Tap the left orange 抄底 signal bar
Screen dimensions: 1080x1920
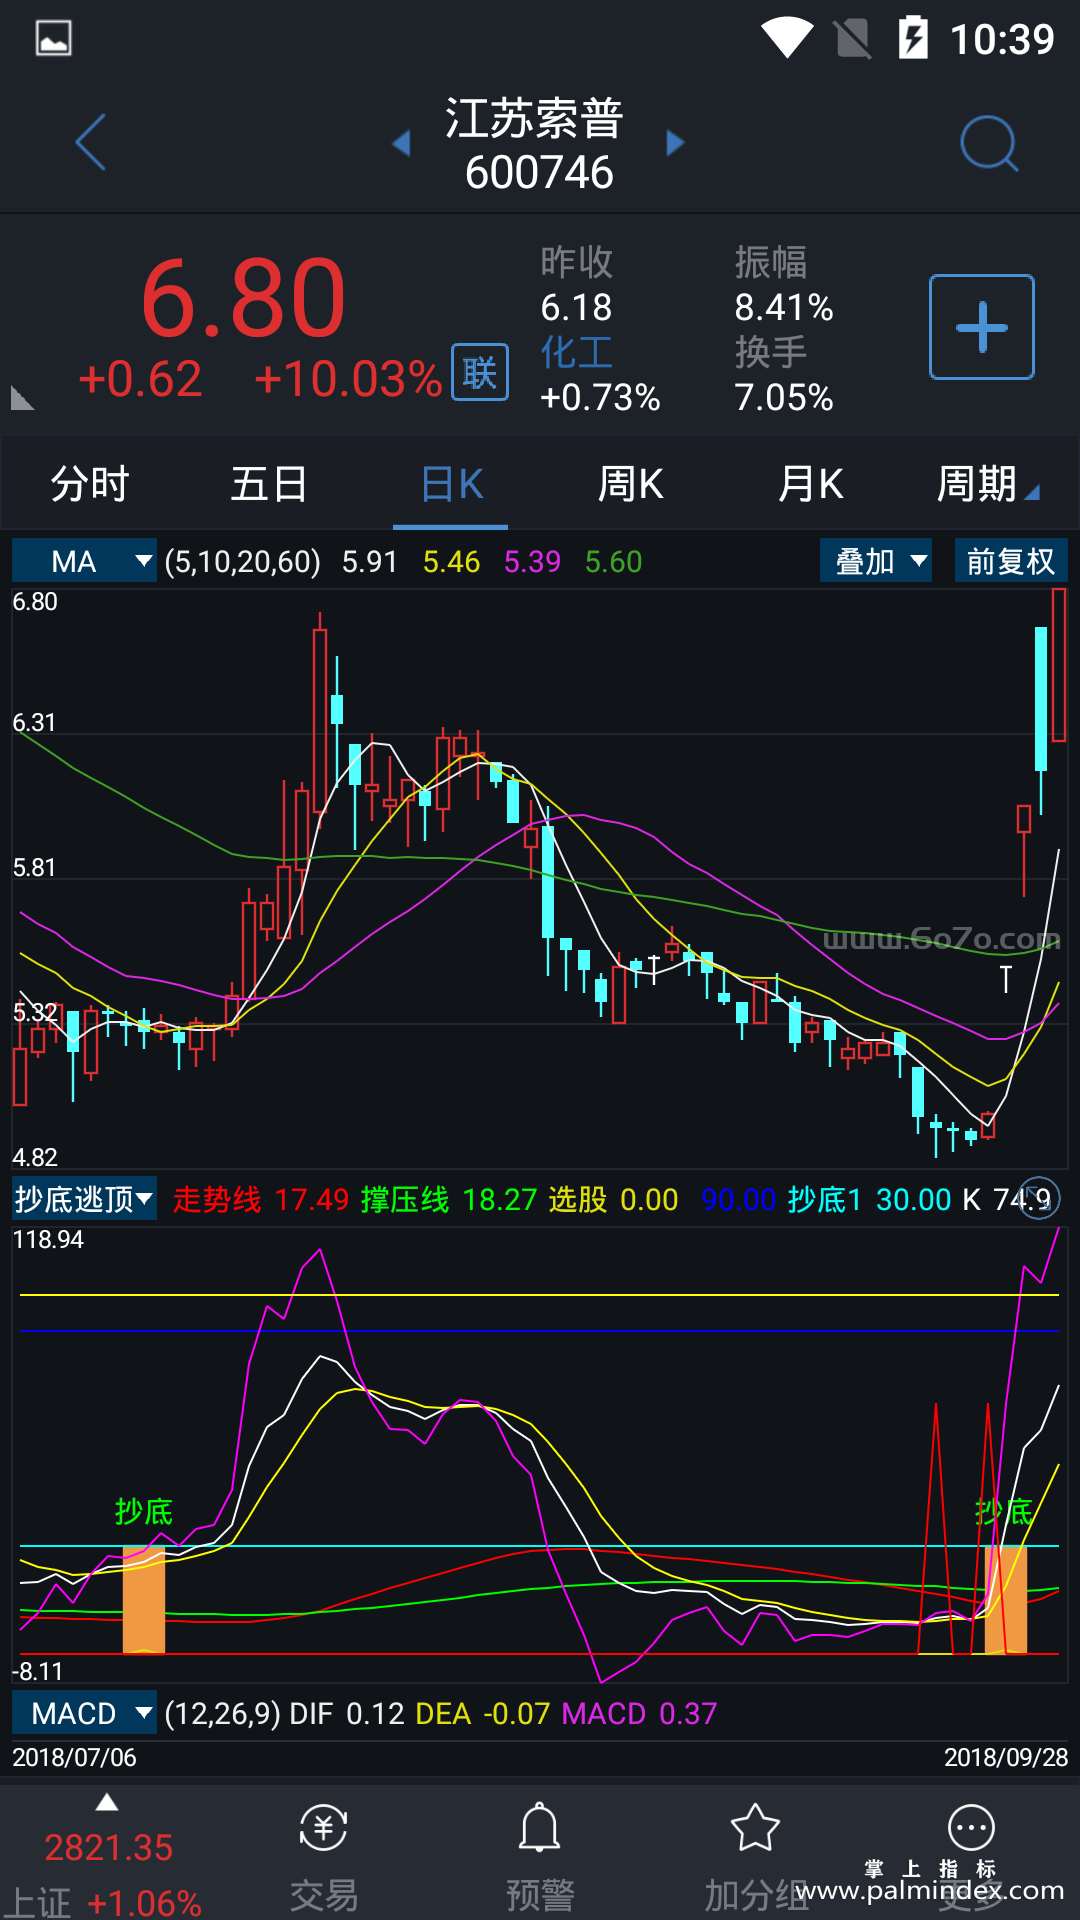pos(144,1599)
